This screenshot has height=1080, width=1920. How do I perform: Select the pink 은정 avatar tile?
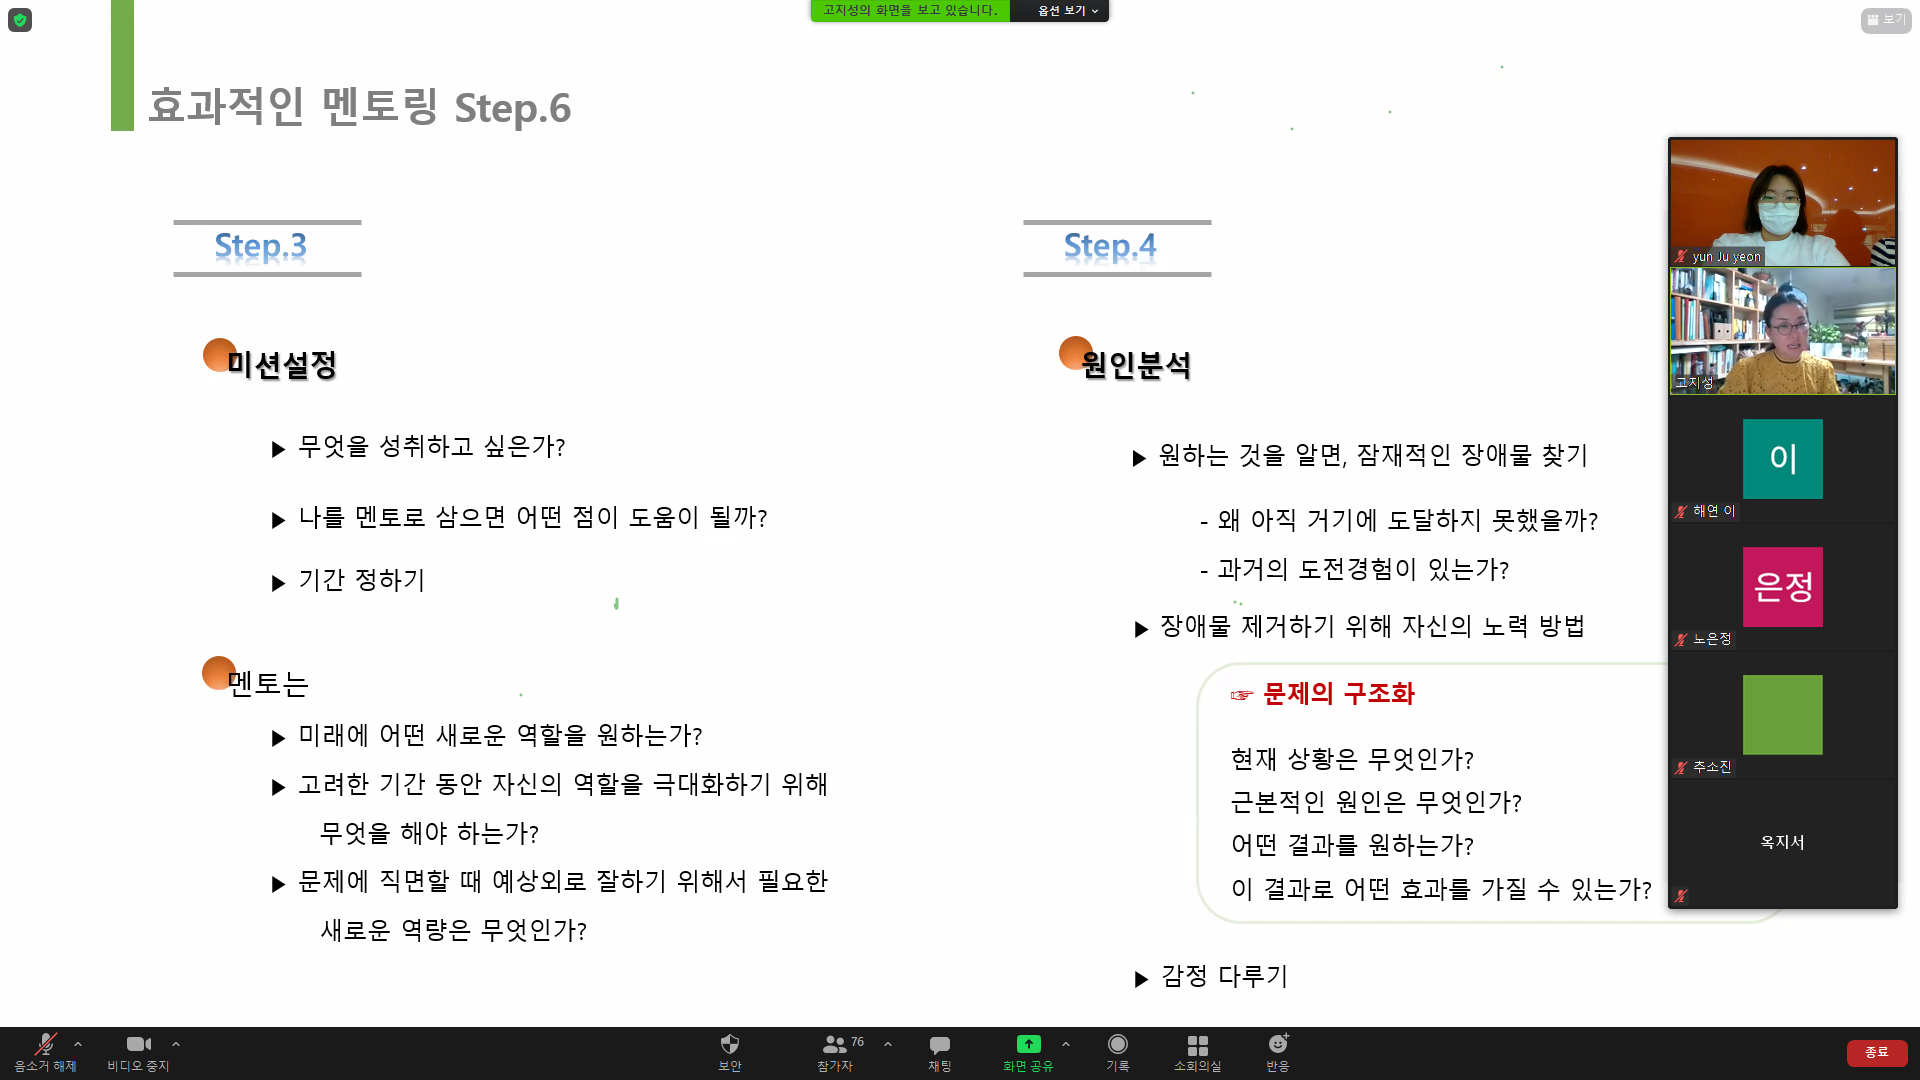(1782, 587)
